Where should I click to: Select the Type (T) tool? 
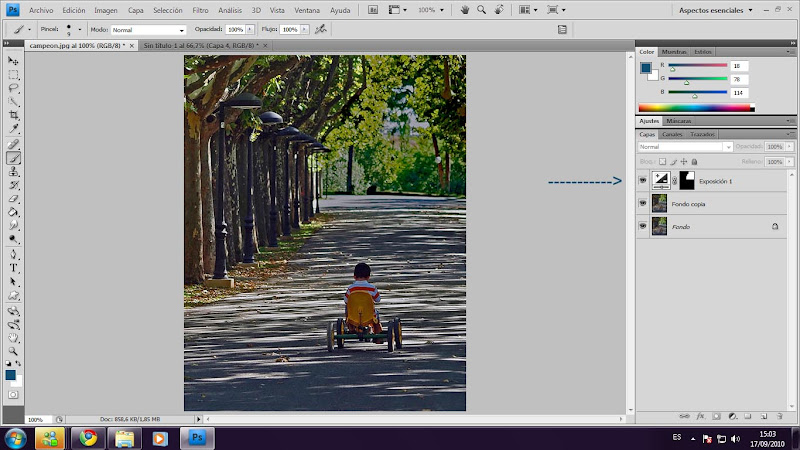pyautogui.click(x=14, y=268)
